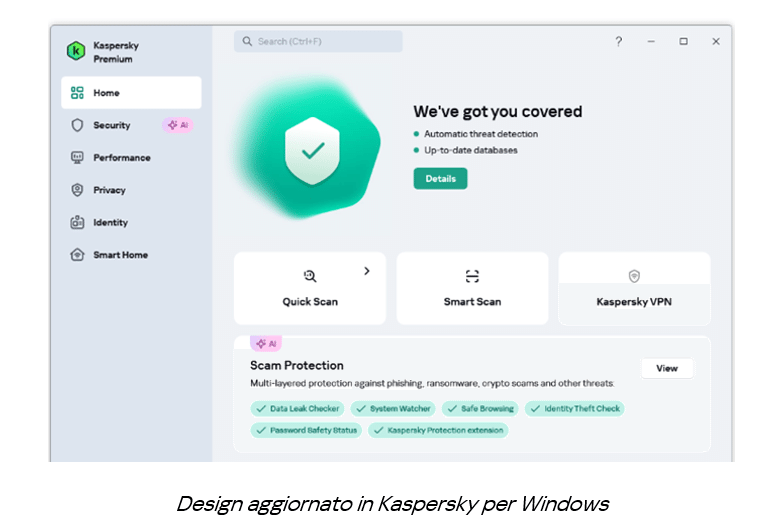The image size is (757, 529).
Task: Select the Data Leak Checker checked tag
Action: (x=297, y=408)
